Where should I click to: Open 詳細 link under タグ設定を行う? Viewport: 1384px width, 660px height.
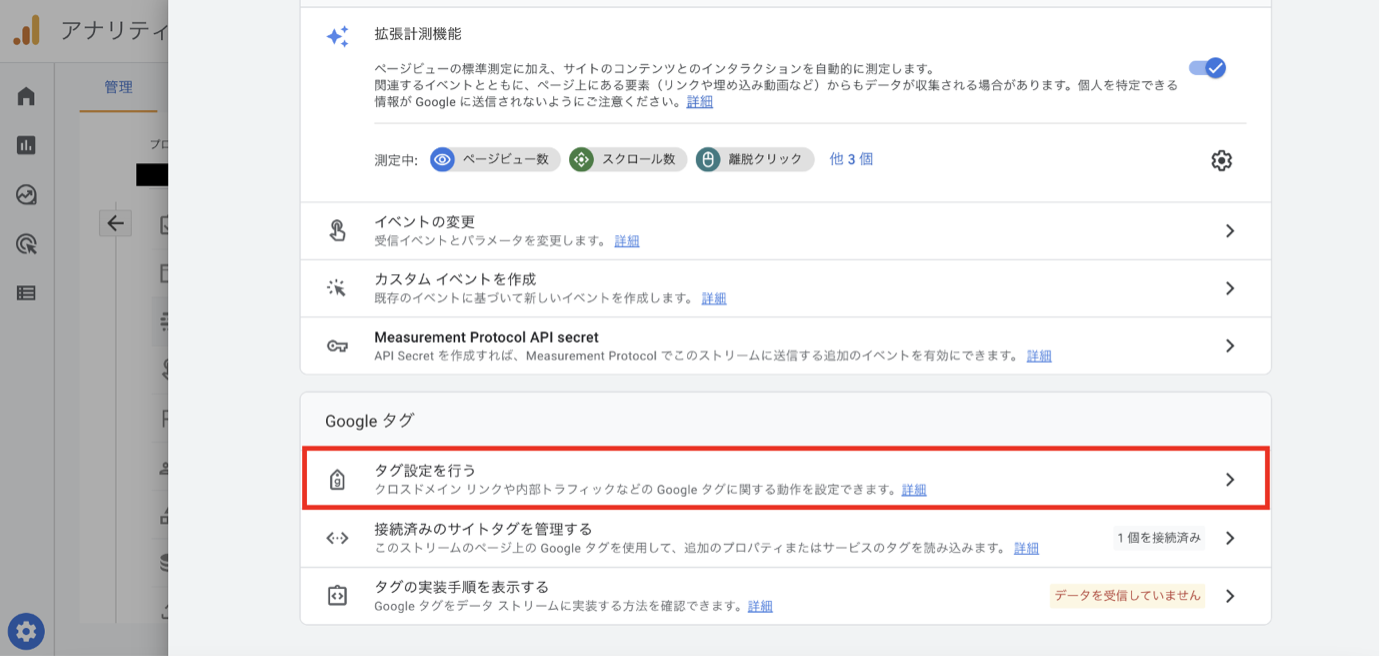coord(914,490)
